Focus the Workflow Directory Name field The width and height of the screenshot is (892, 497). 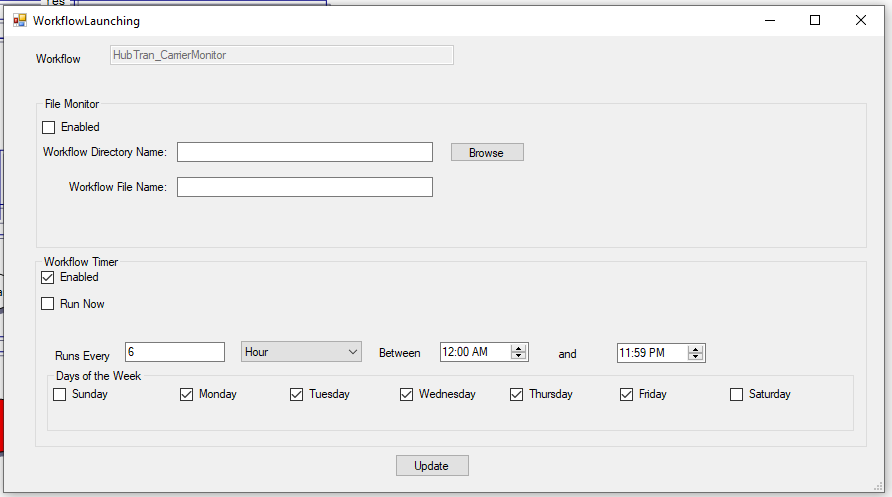(304, 152)
